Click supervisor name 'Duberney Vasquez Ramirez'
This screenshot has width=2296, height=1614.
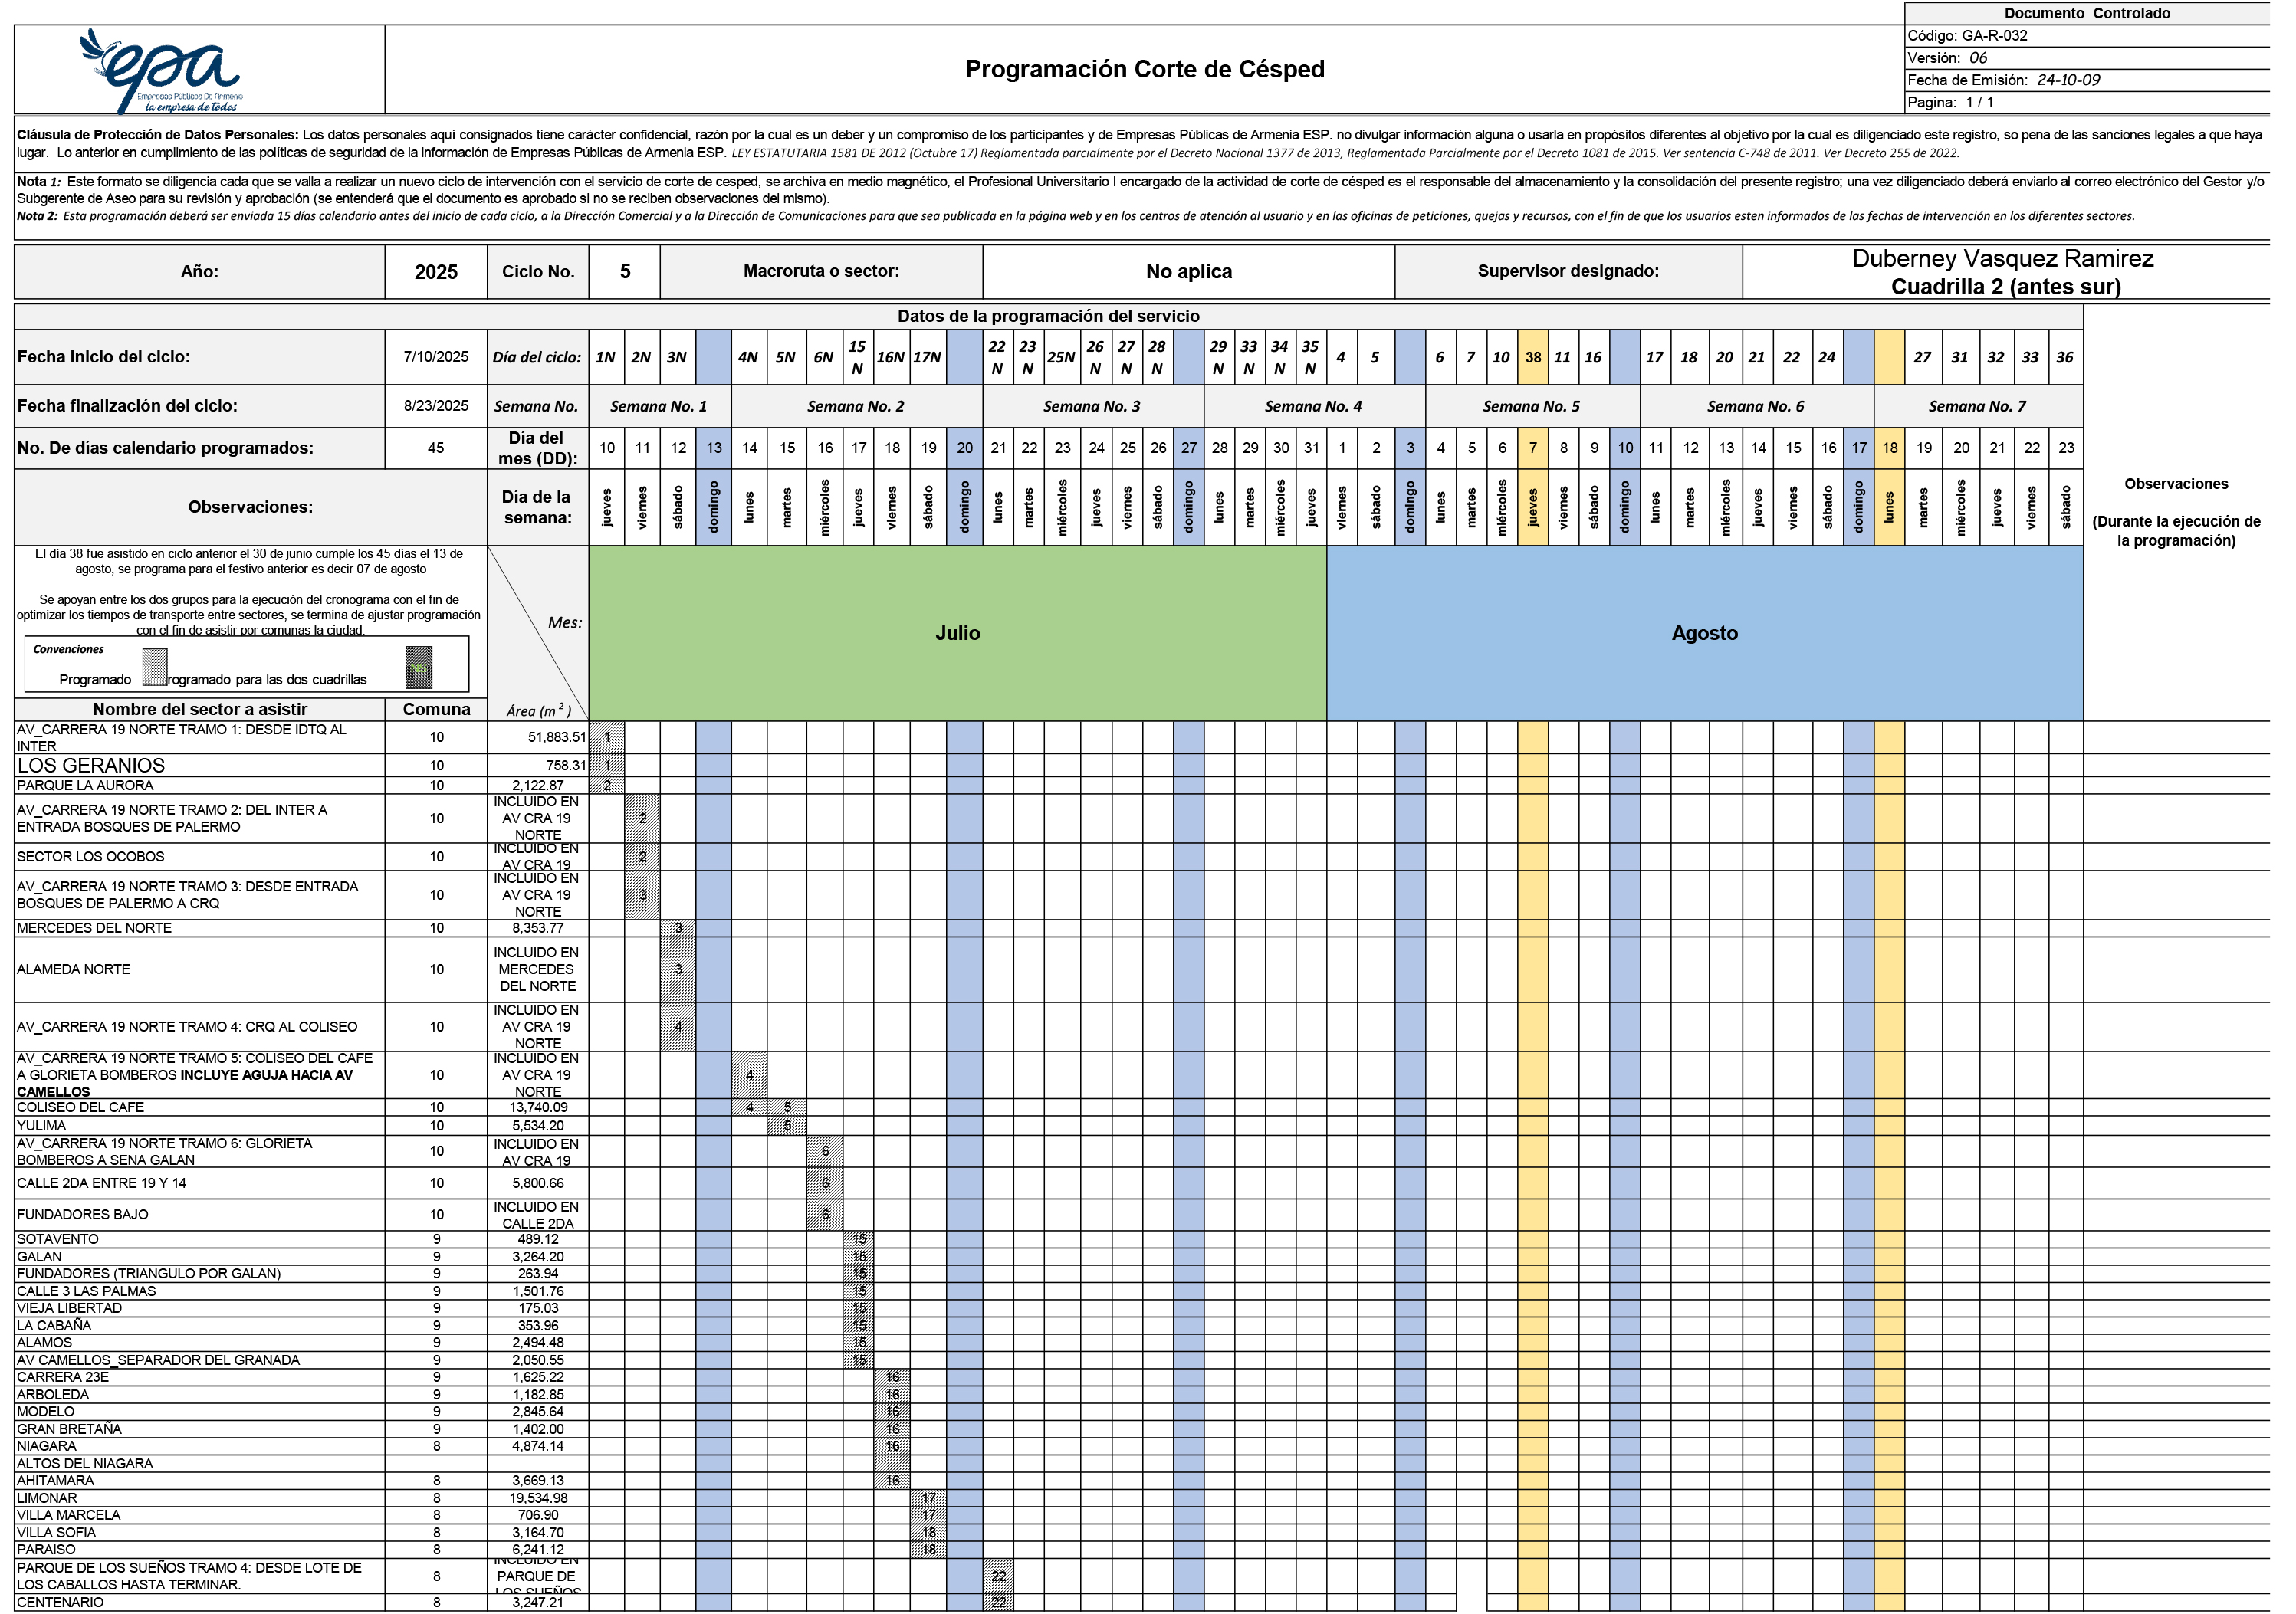pos(2002,258)
